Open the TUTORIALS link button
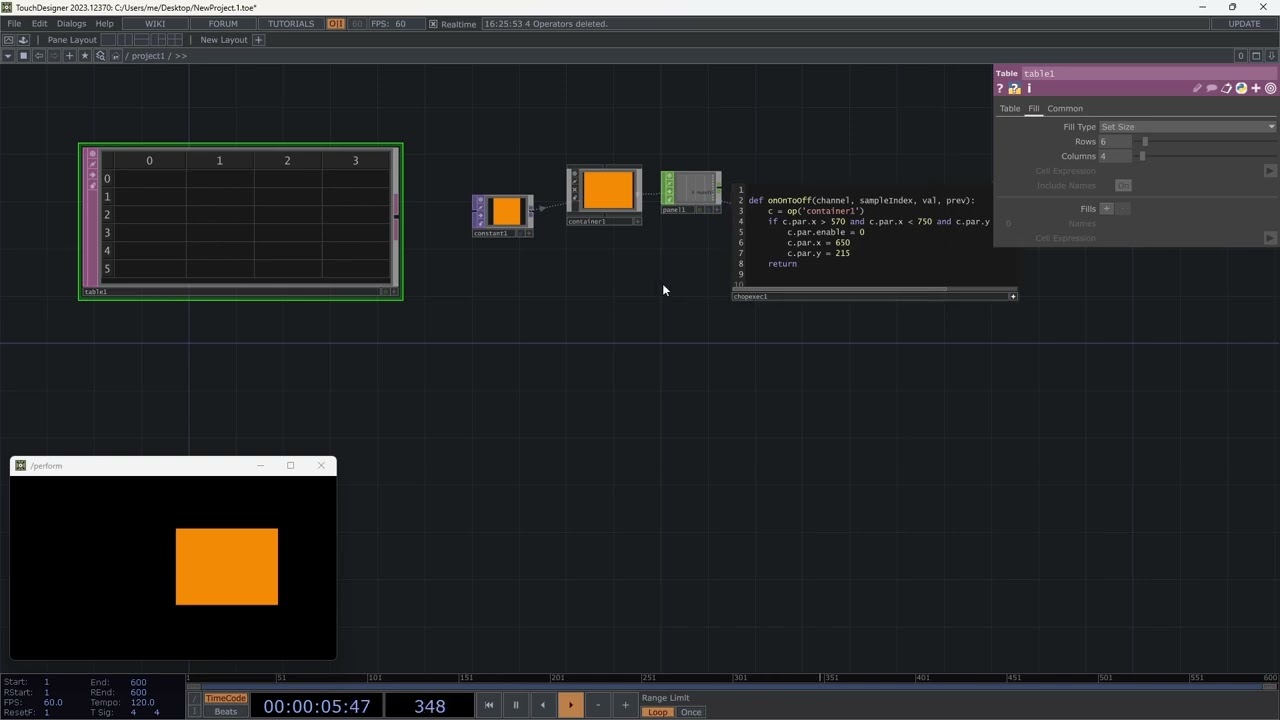Viewport: 1280px width, 720px height. click(291, 24)
